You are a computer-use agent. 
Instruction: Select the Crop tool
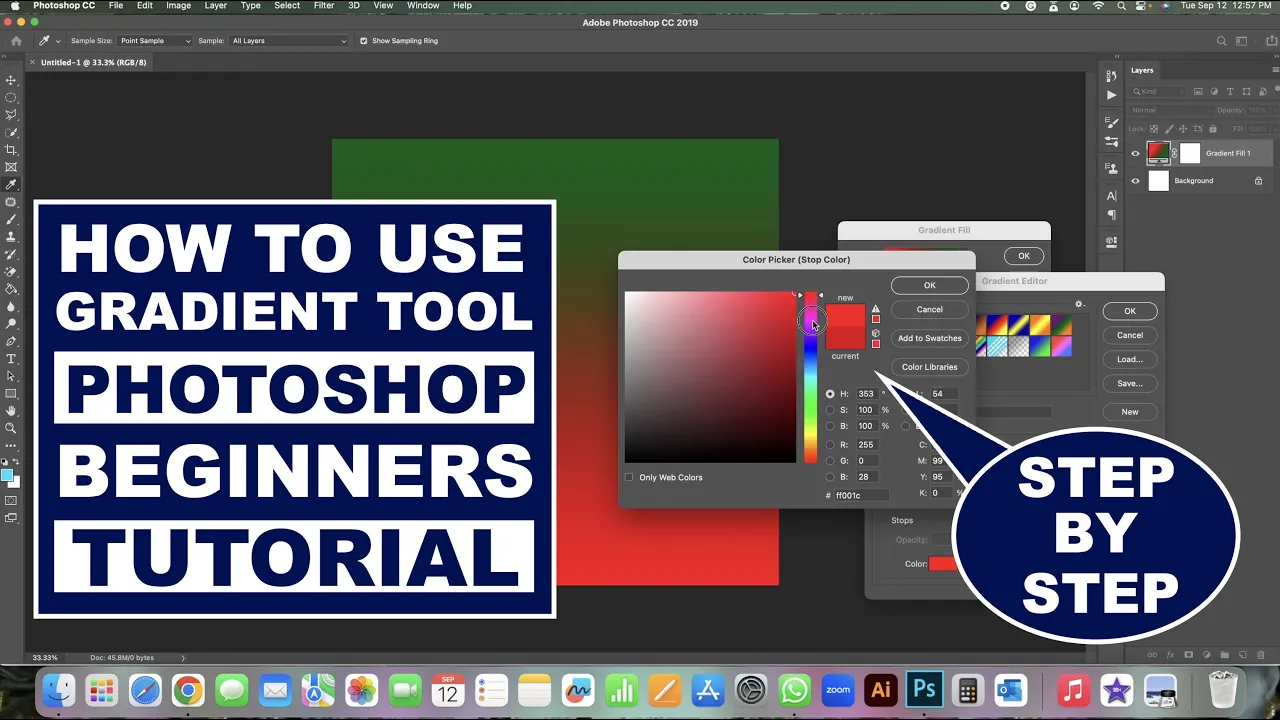[x=11, y=150]
